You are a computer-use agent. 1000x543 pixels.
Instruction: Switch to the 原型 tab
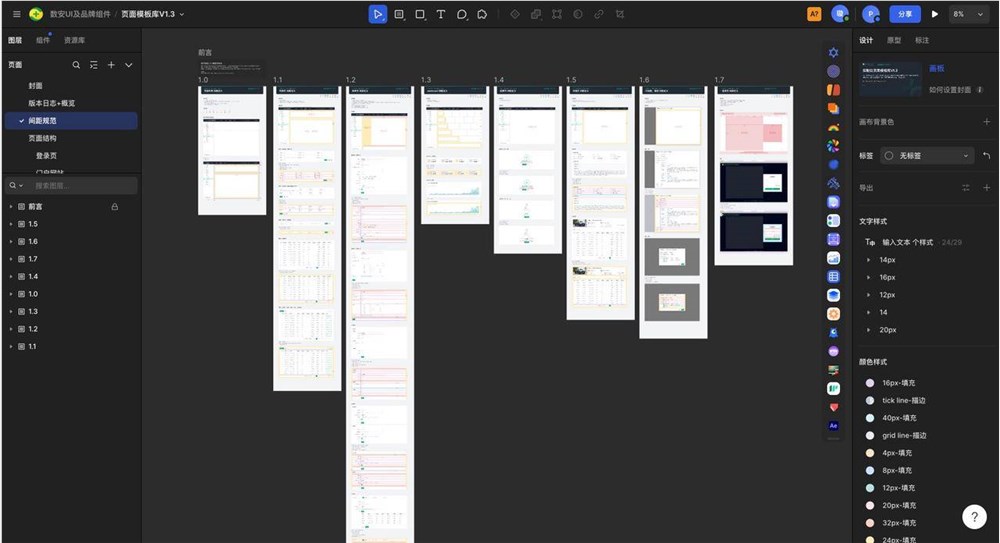click(894, 40)
